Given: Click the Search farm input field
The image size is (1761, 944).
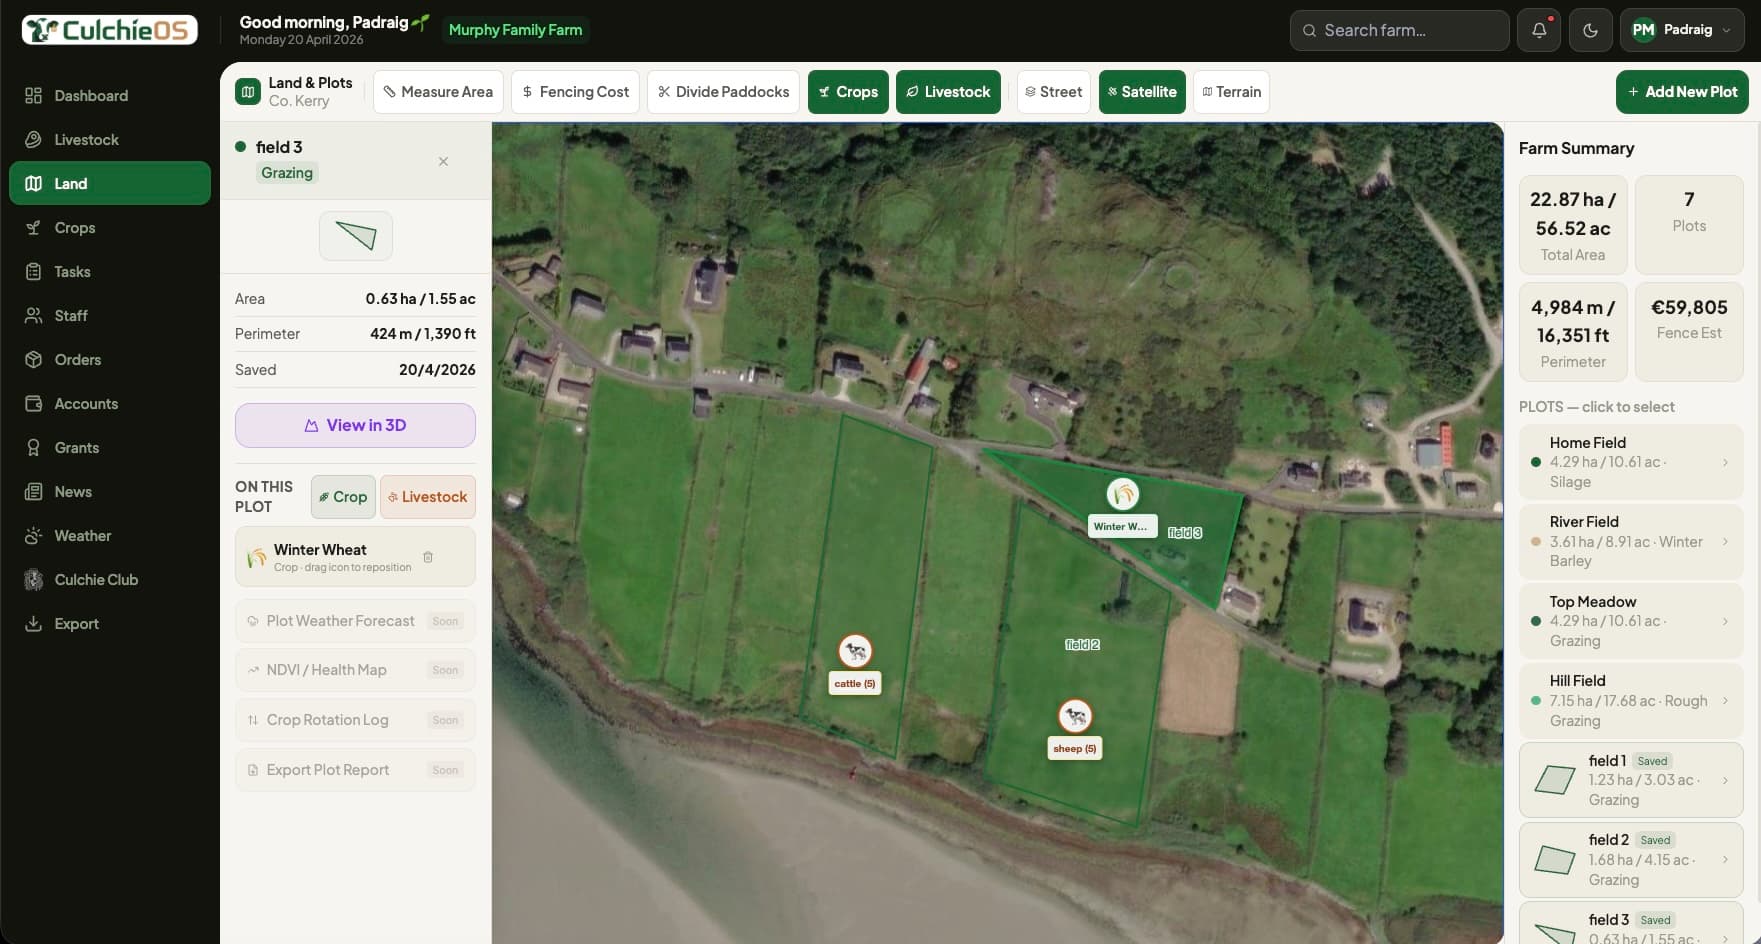Looking at the screenshot, I should tap(1399, 30).
